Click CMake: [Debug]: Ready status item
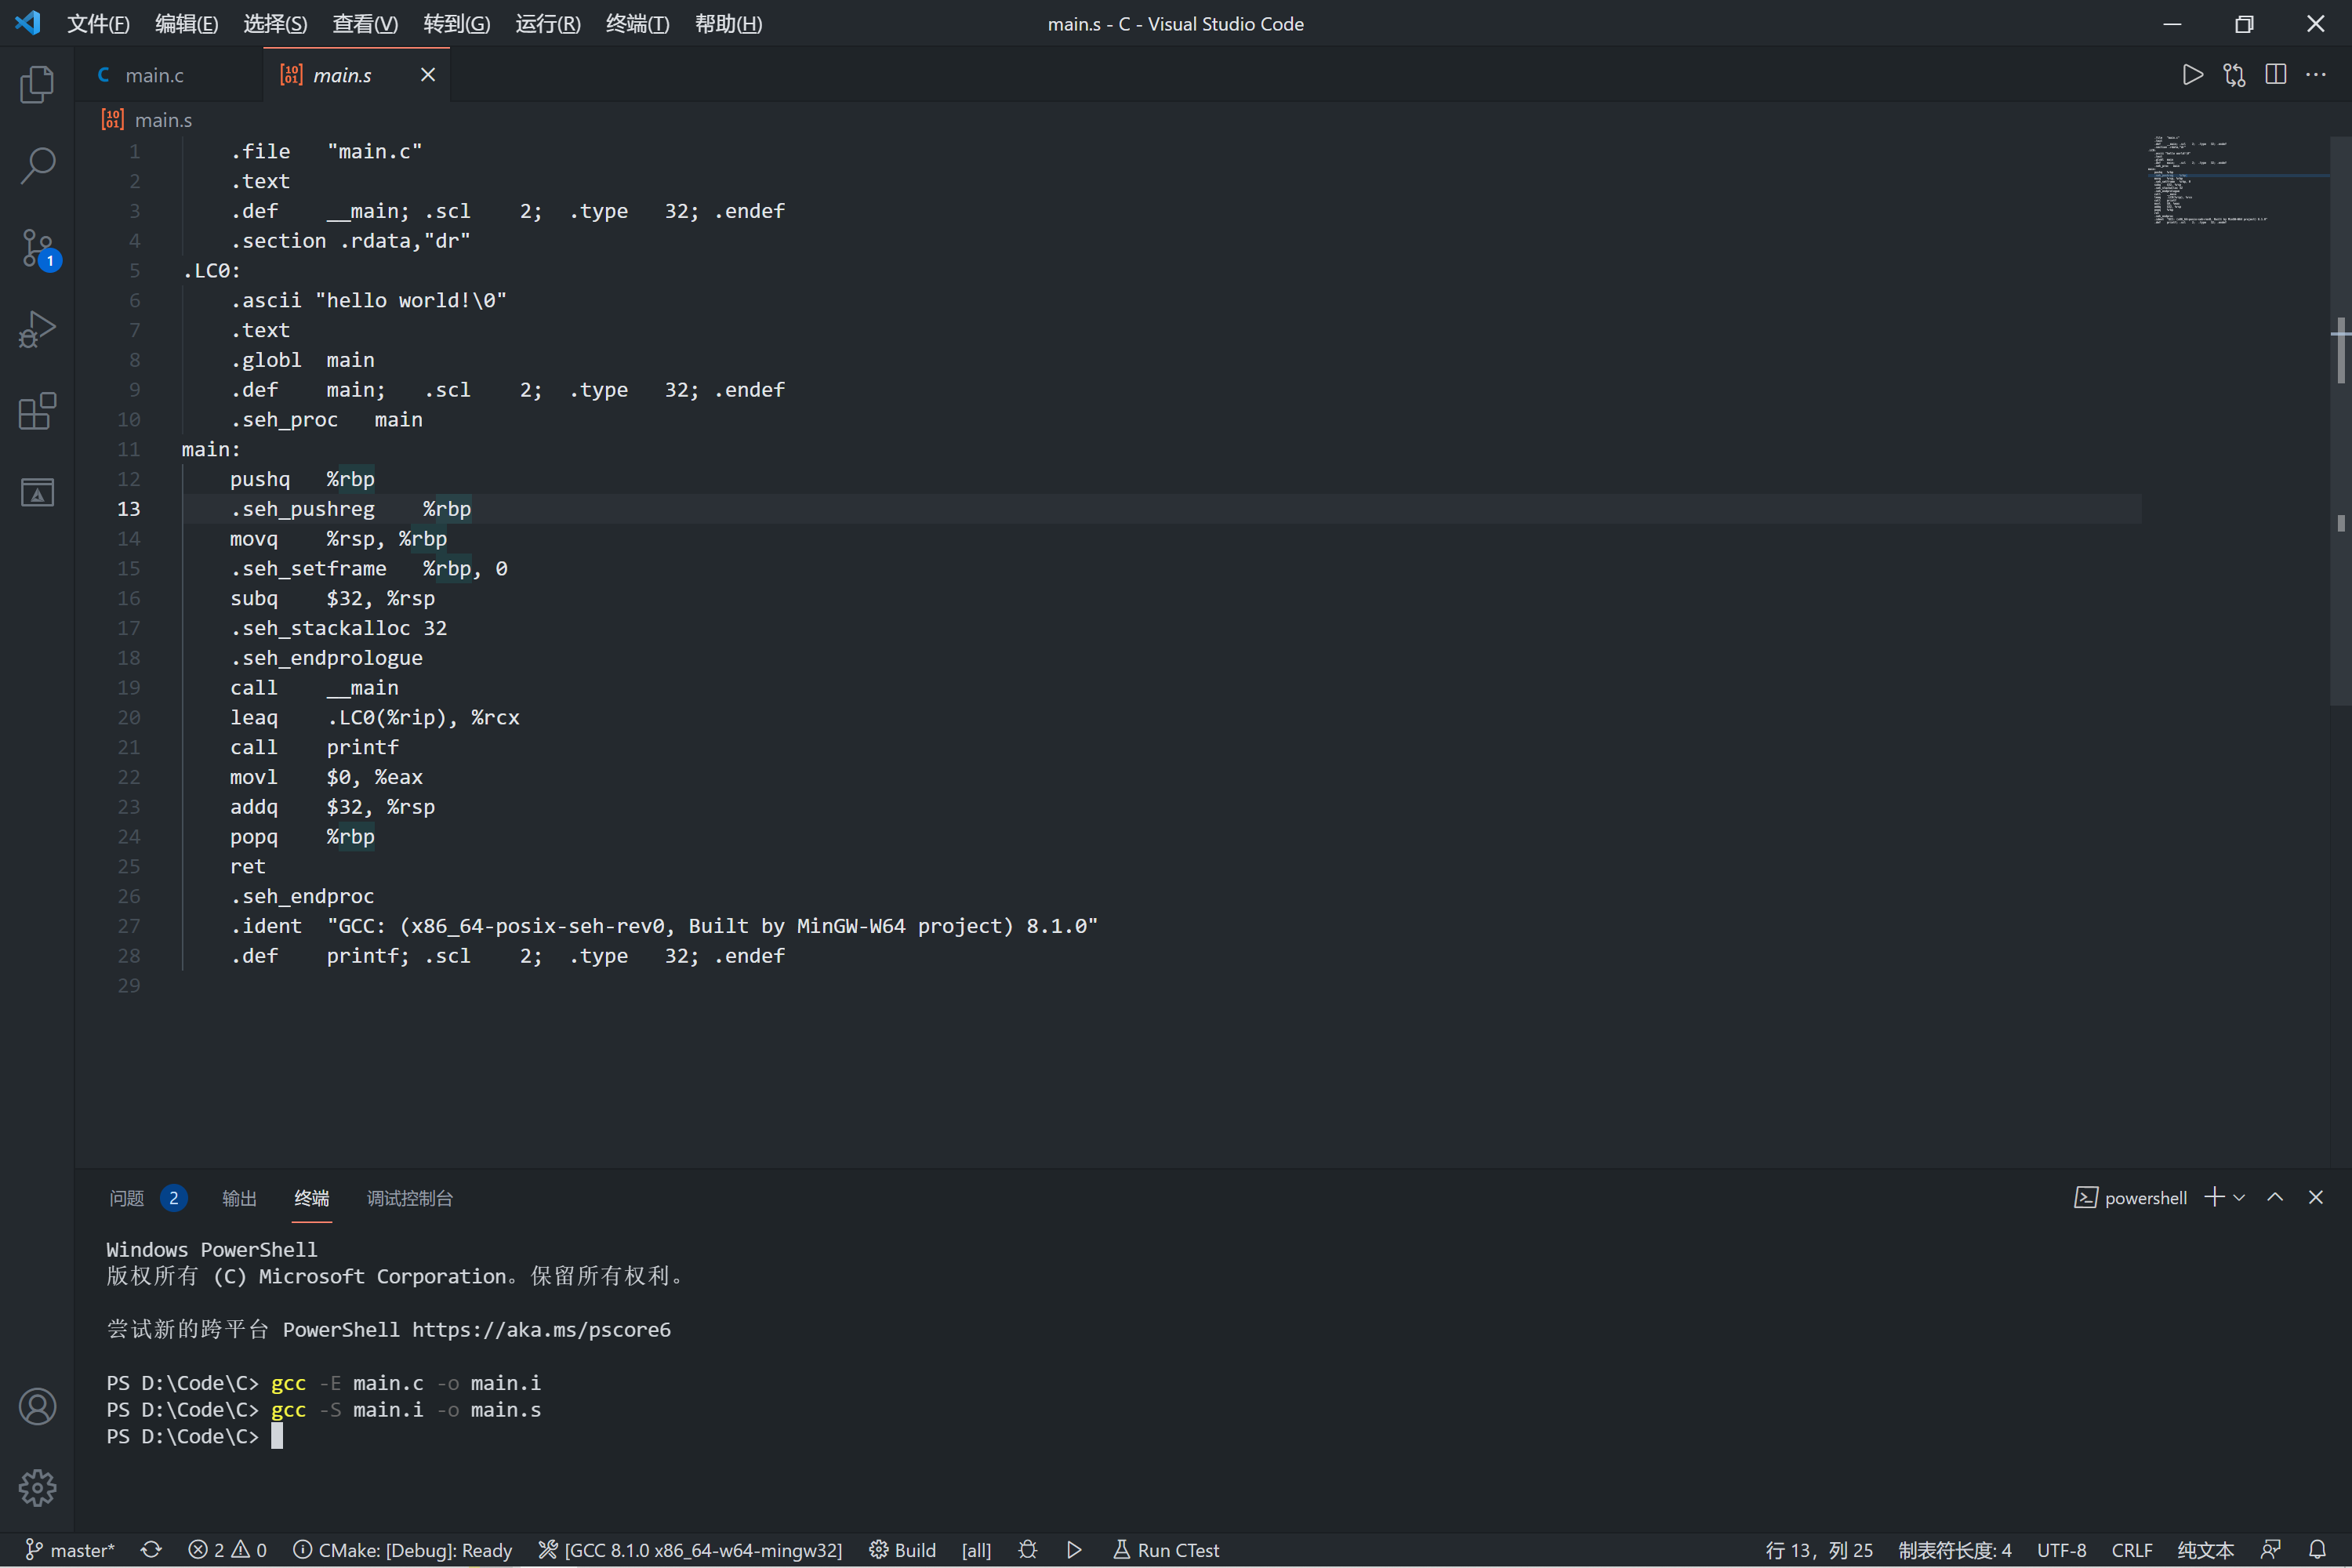This screenshot has height=1568, width=2352. point(403,1550)
